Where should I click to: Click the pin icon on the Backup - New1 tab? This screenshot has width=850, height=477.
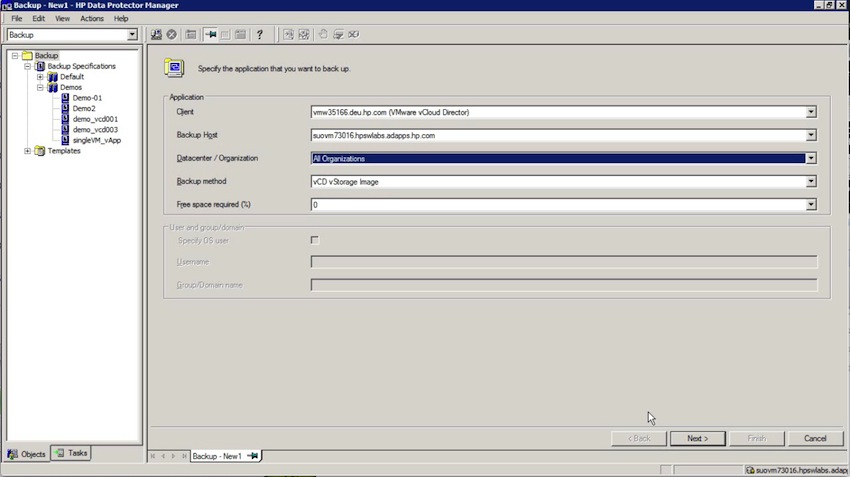(253, 456)
